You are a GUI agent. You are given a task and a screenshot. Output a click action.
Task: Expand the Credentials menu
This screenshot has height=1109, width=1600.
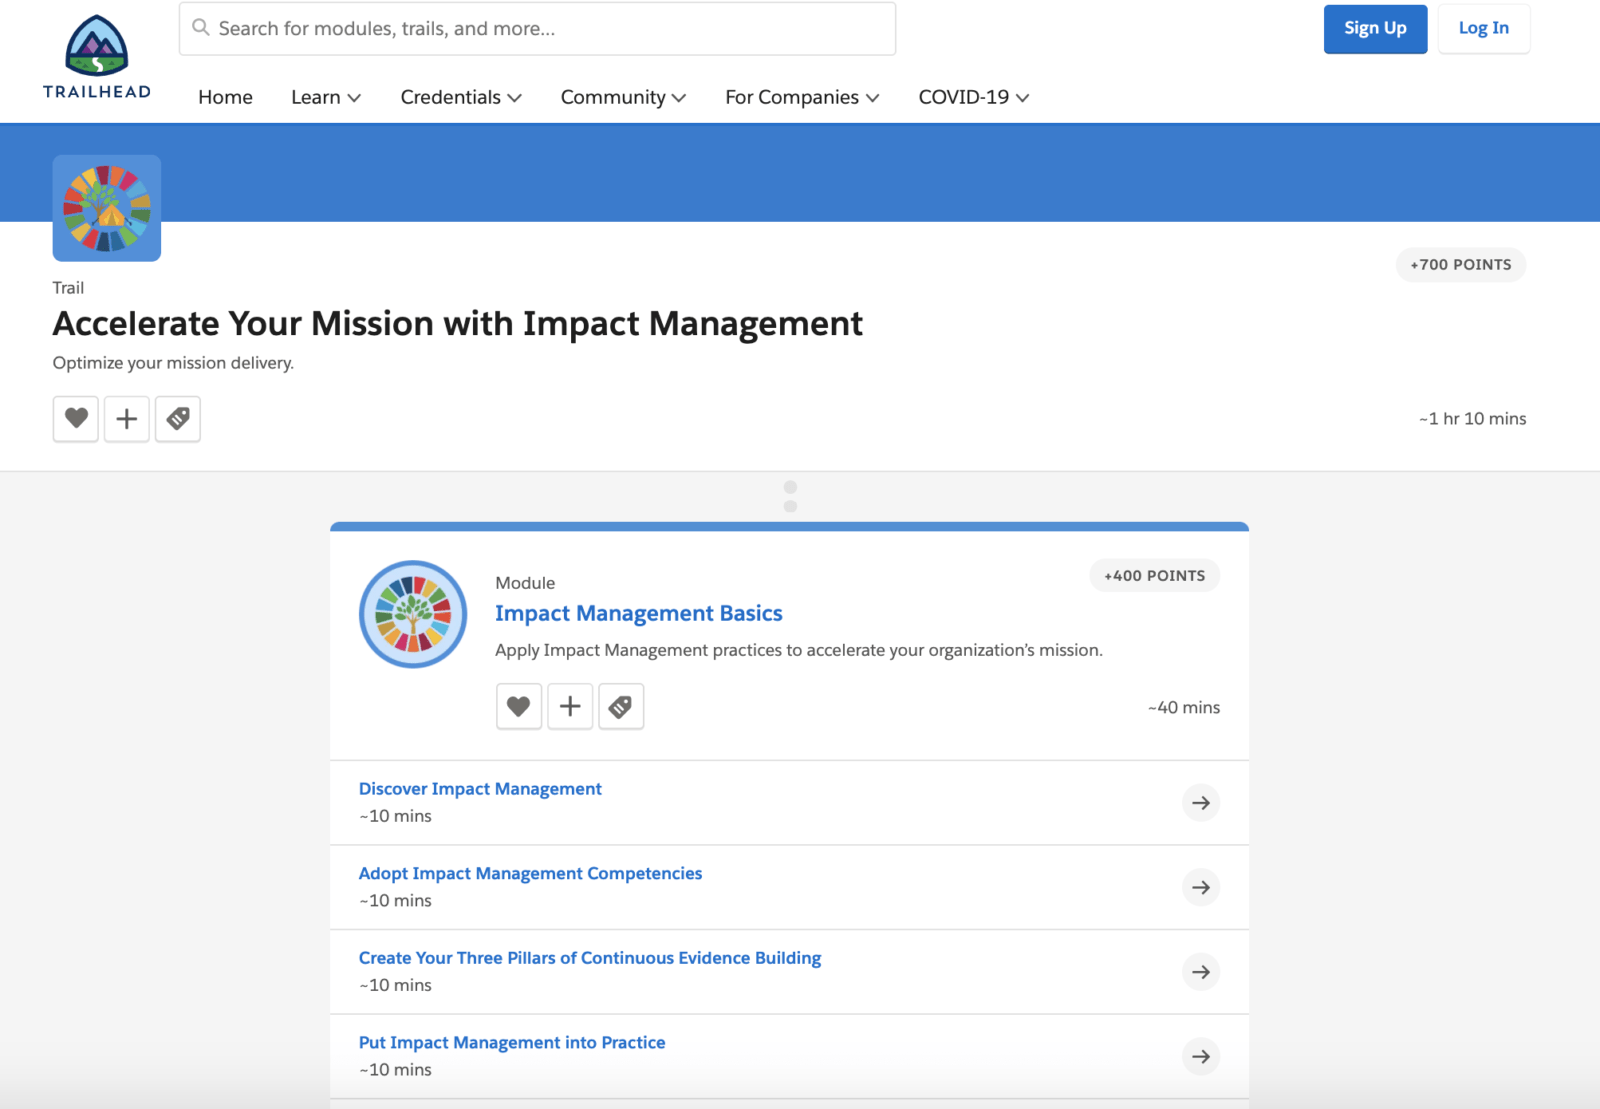pos(461,97)
